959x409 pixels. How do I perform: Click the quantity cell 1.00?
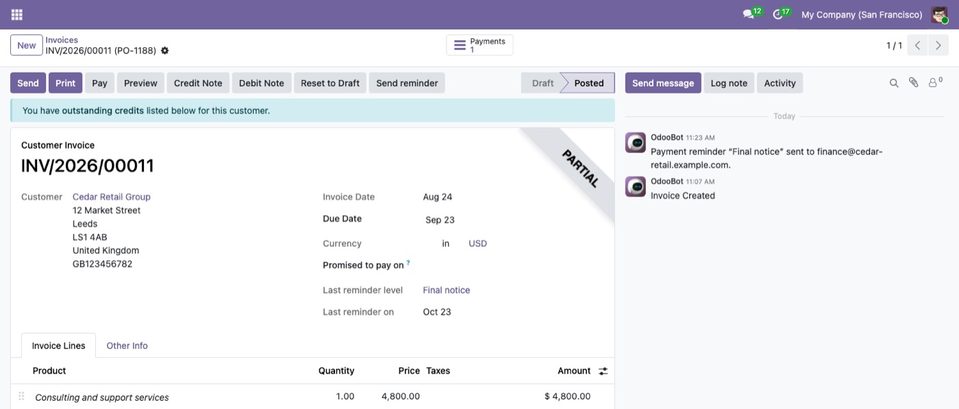click(x=345, y=396)
